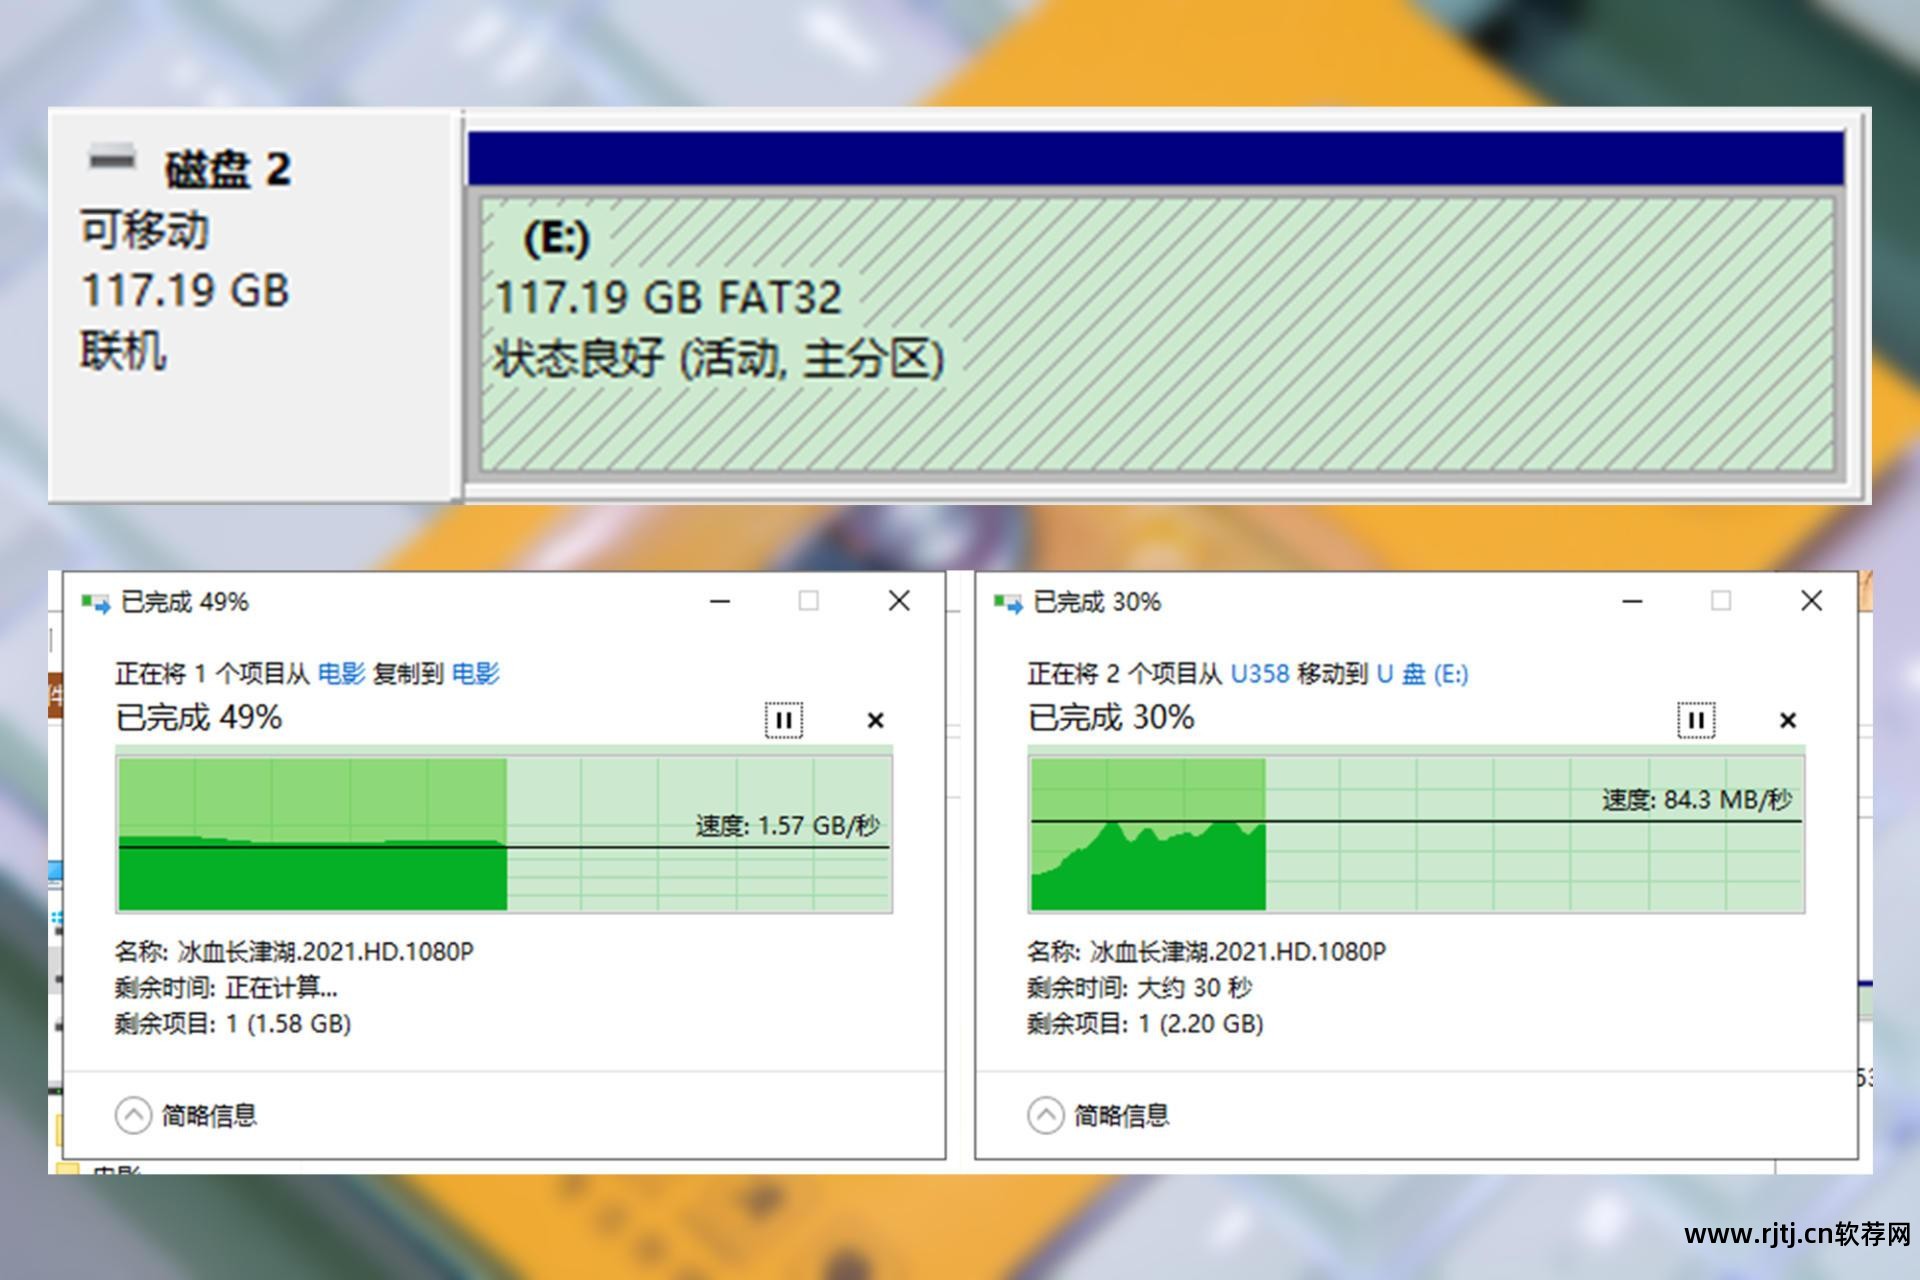Click 状态良好 (活动, 主分区) status text
1920x1280 pixels.
[x=718, y=359]
